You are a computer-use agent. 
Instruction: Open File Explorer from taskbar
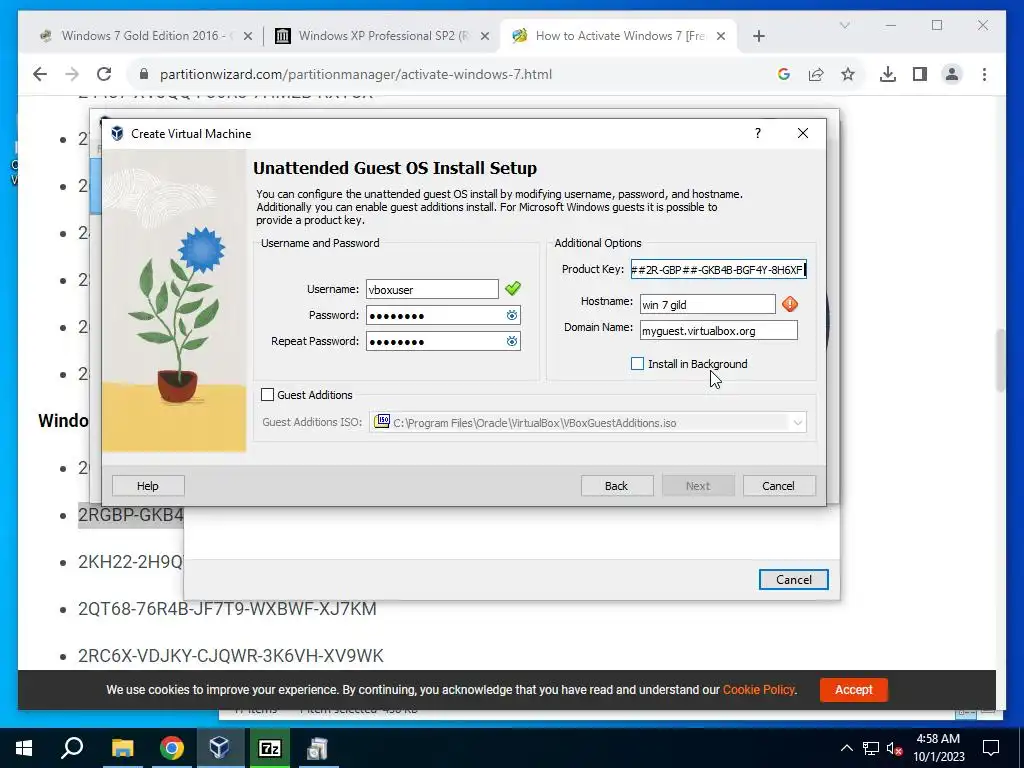pos(122,748)
